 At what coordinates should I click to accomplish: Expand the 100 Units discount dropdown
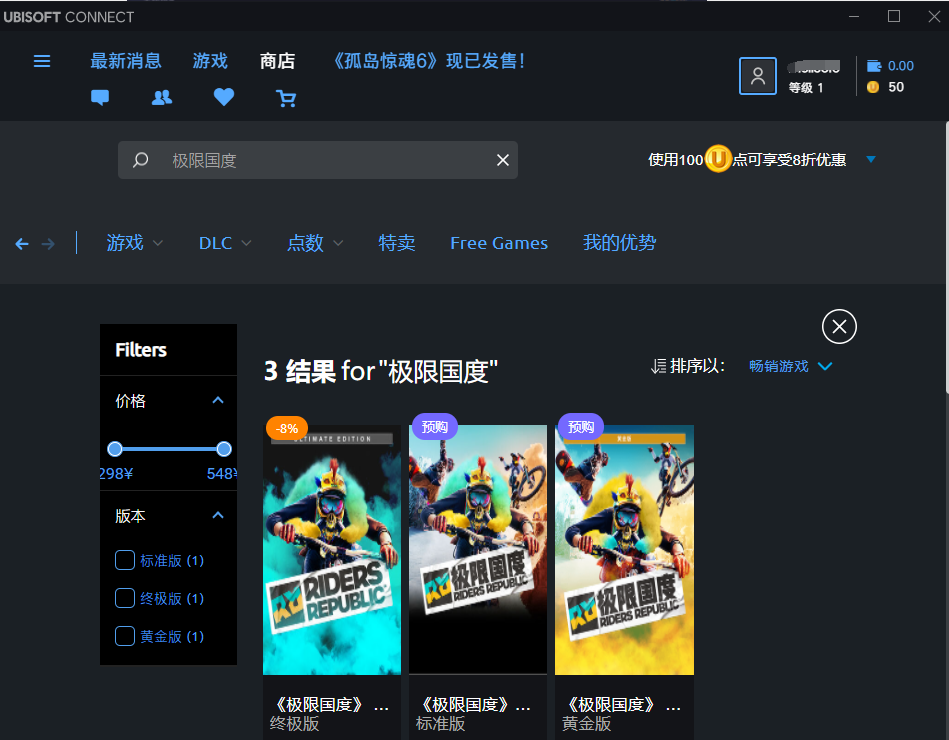click(871, 160)
